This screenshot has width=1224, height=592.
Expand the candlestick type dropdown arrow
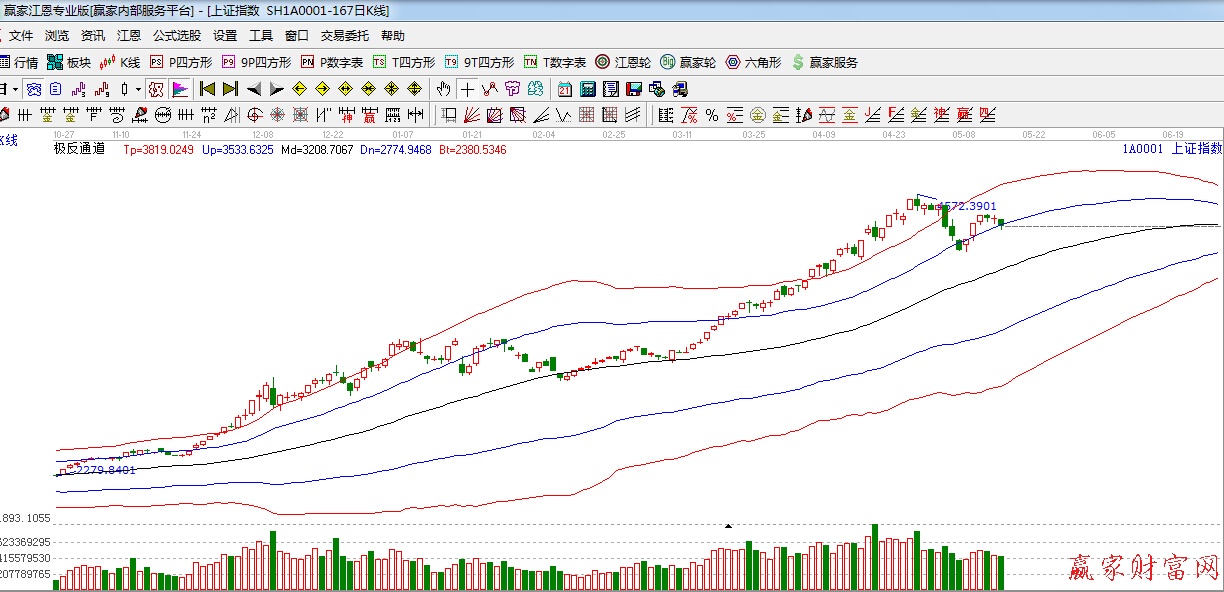tap(138, 89)
